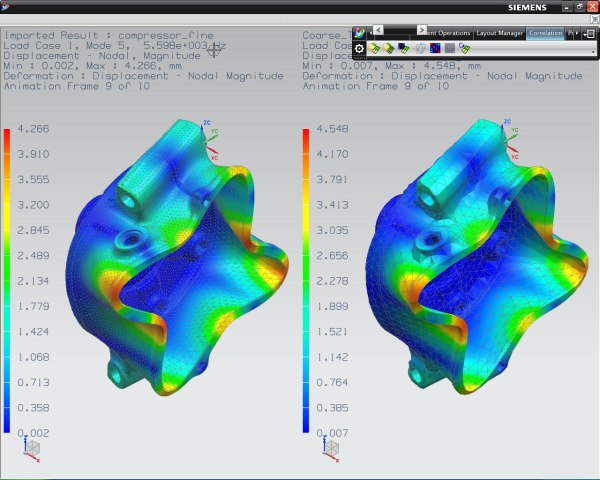Image resolution: width=600 pixels, height=480 pixels.
Task: Click the view triad in left viewport corner
Action: [33, 450]
